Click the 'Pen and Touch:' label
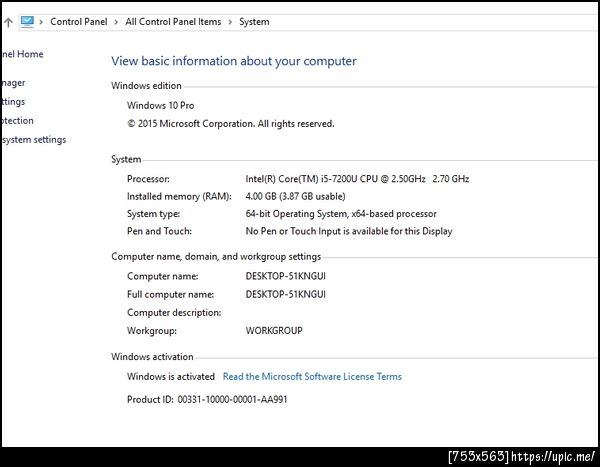 click(x=159, y=231)
